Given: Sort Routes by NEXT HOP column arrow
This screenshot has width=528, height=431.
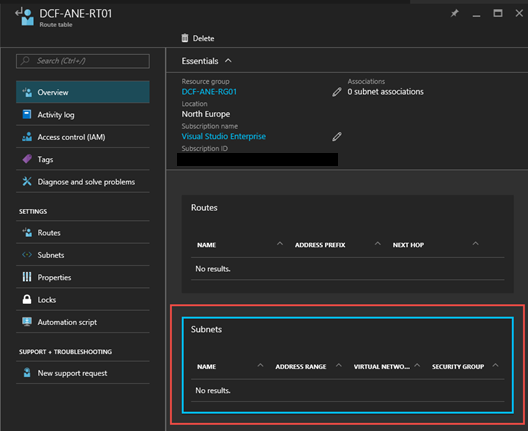Looking at the screenshot, I should (475, 244).
